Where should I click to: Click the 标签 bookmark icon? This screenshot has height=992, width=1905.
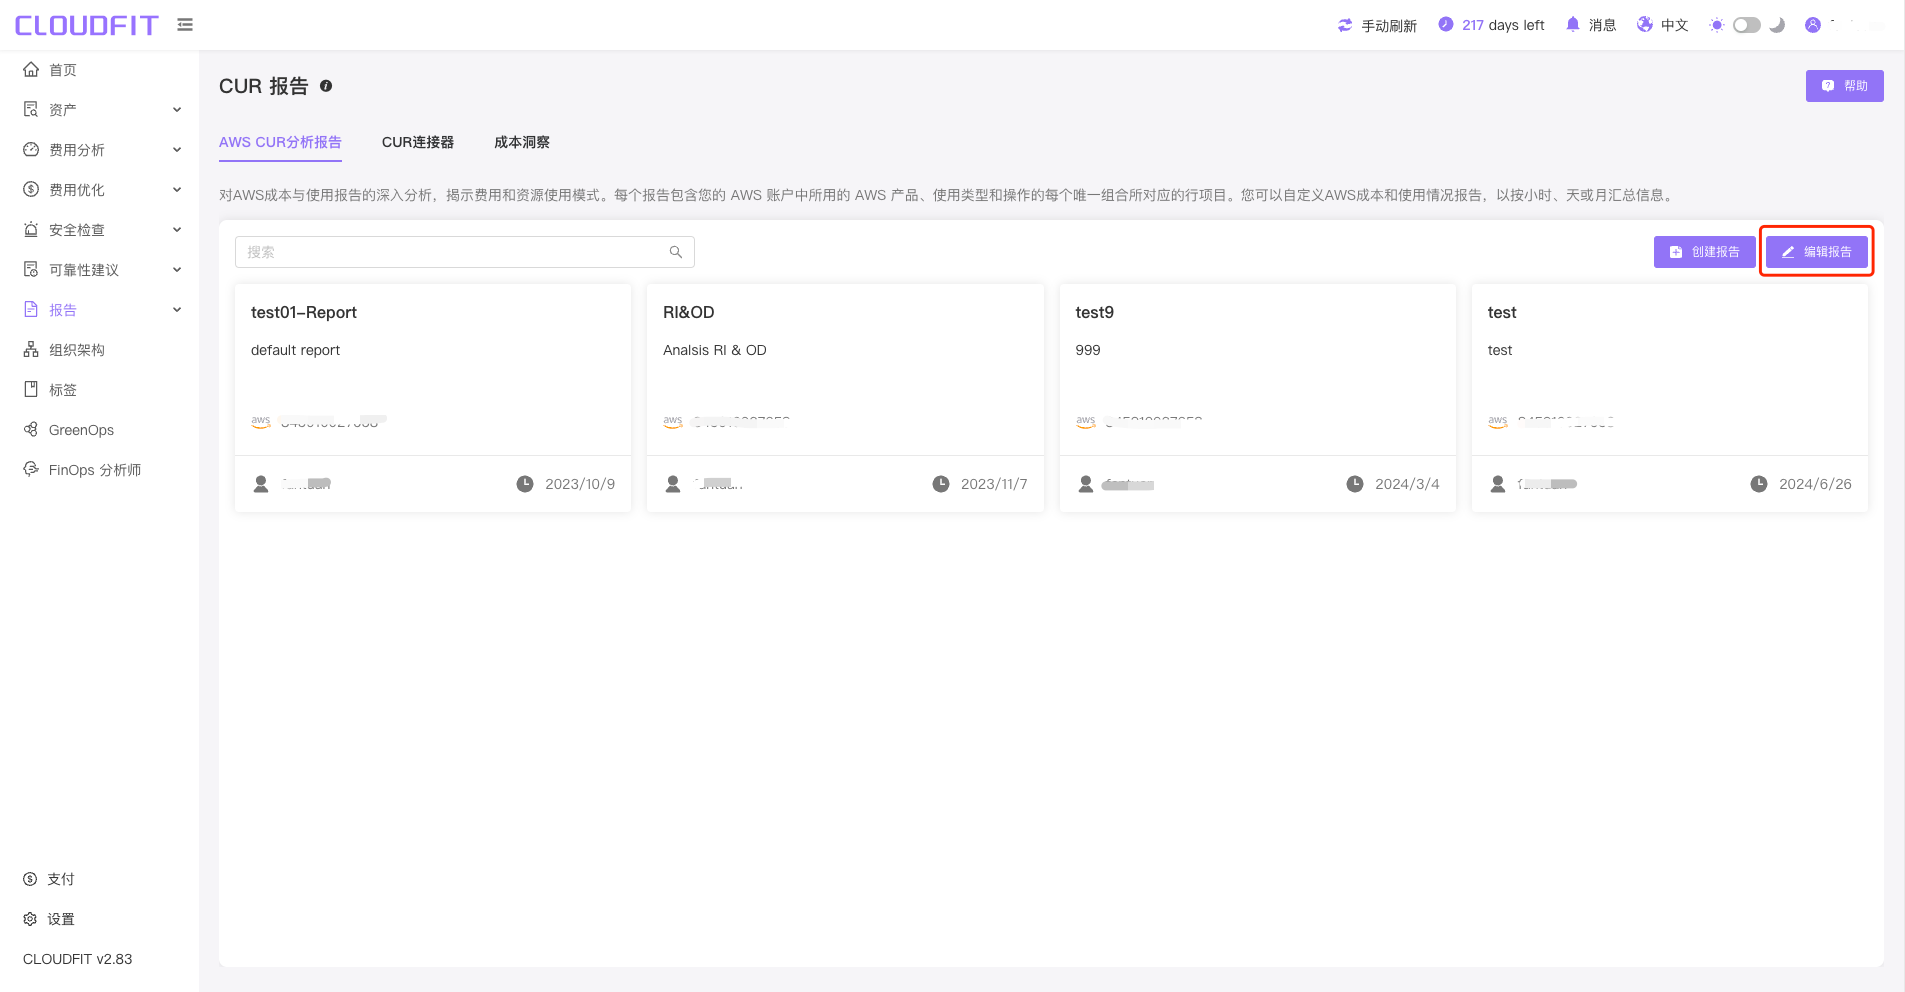(x=31, y=389)
